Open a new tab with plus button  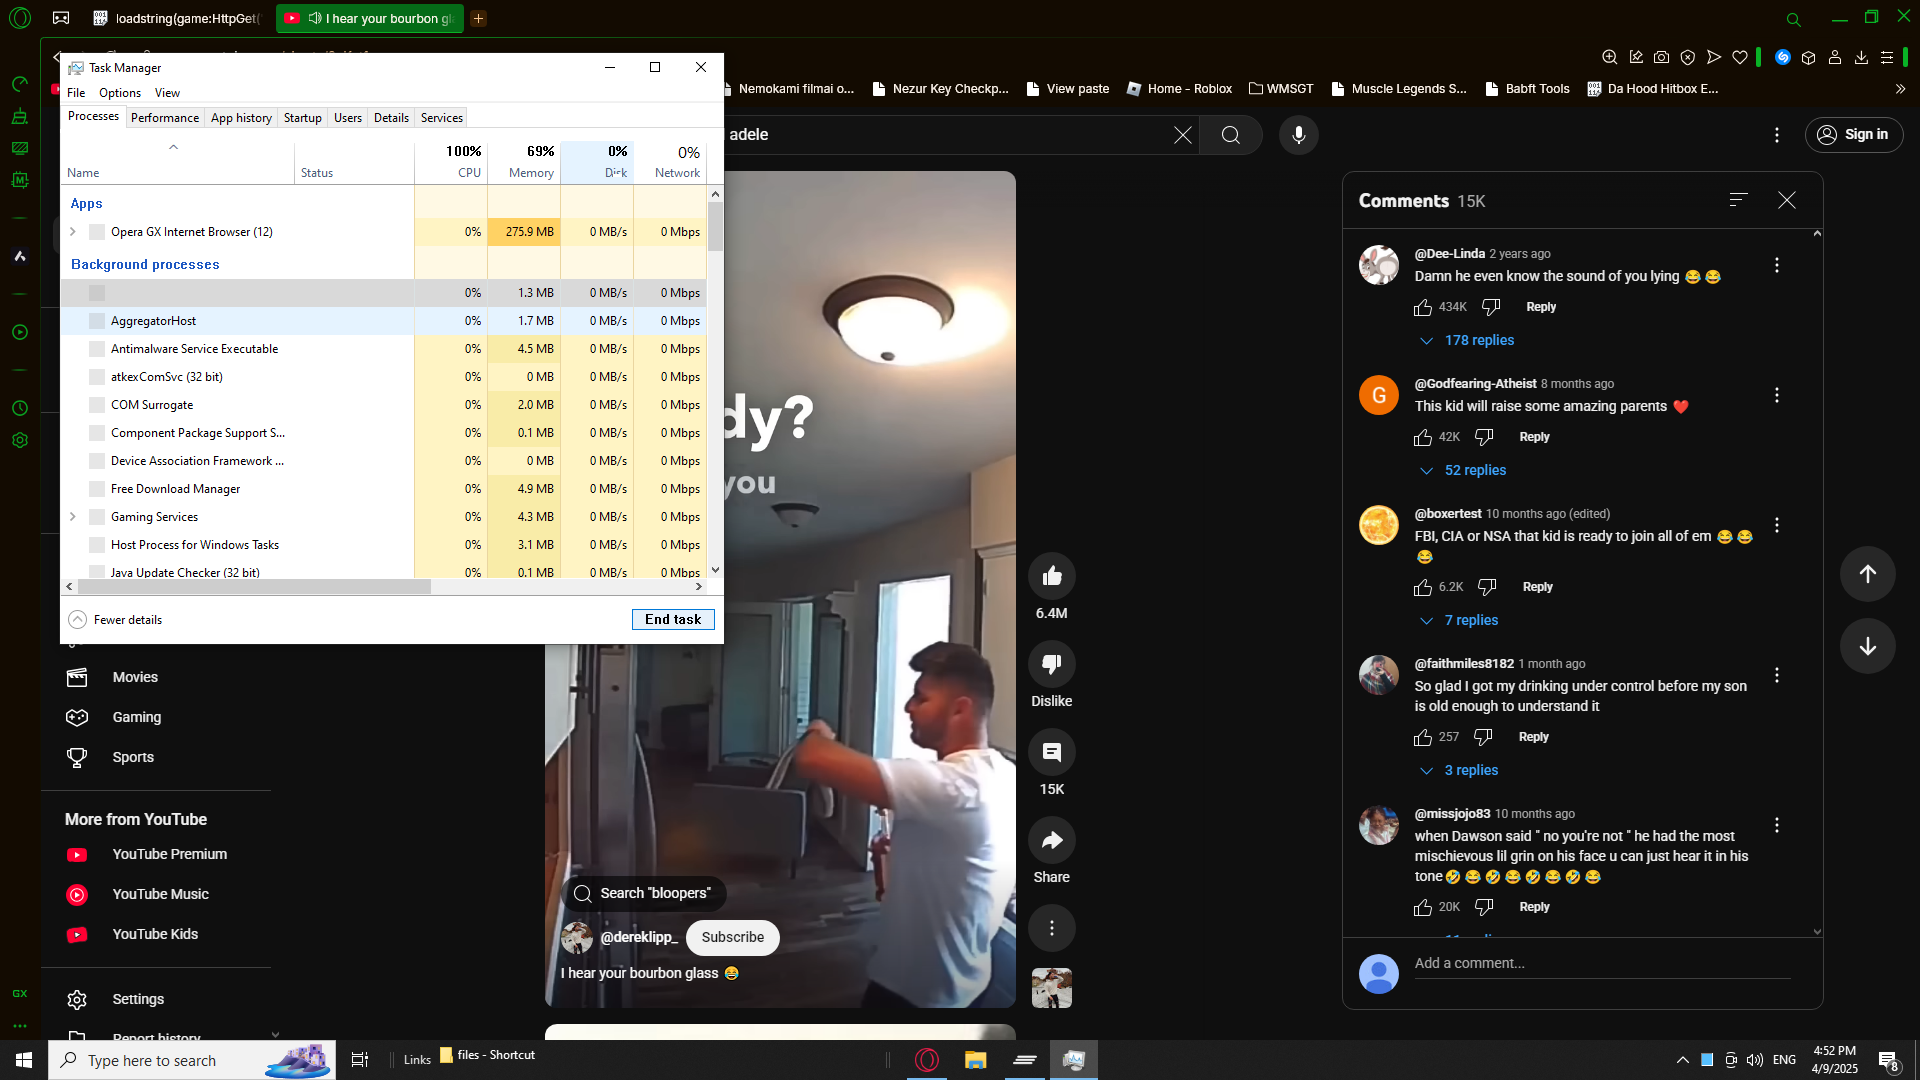coord(478,18)
